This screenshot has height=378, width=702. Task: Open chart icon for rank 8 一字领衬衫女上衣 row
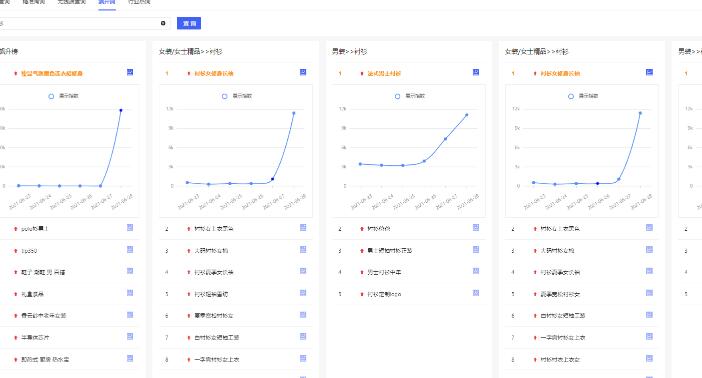click(303, 358)
